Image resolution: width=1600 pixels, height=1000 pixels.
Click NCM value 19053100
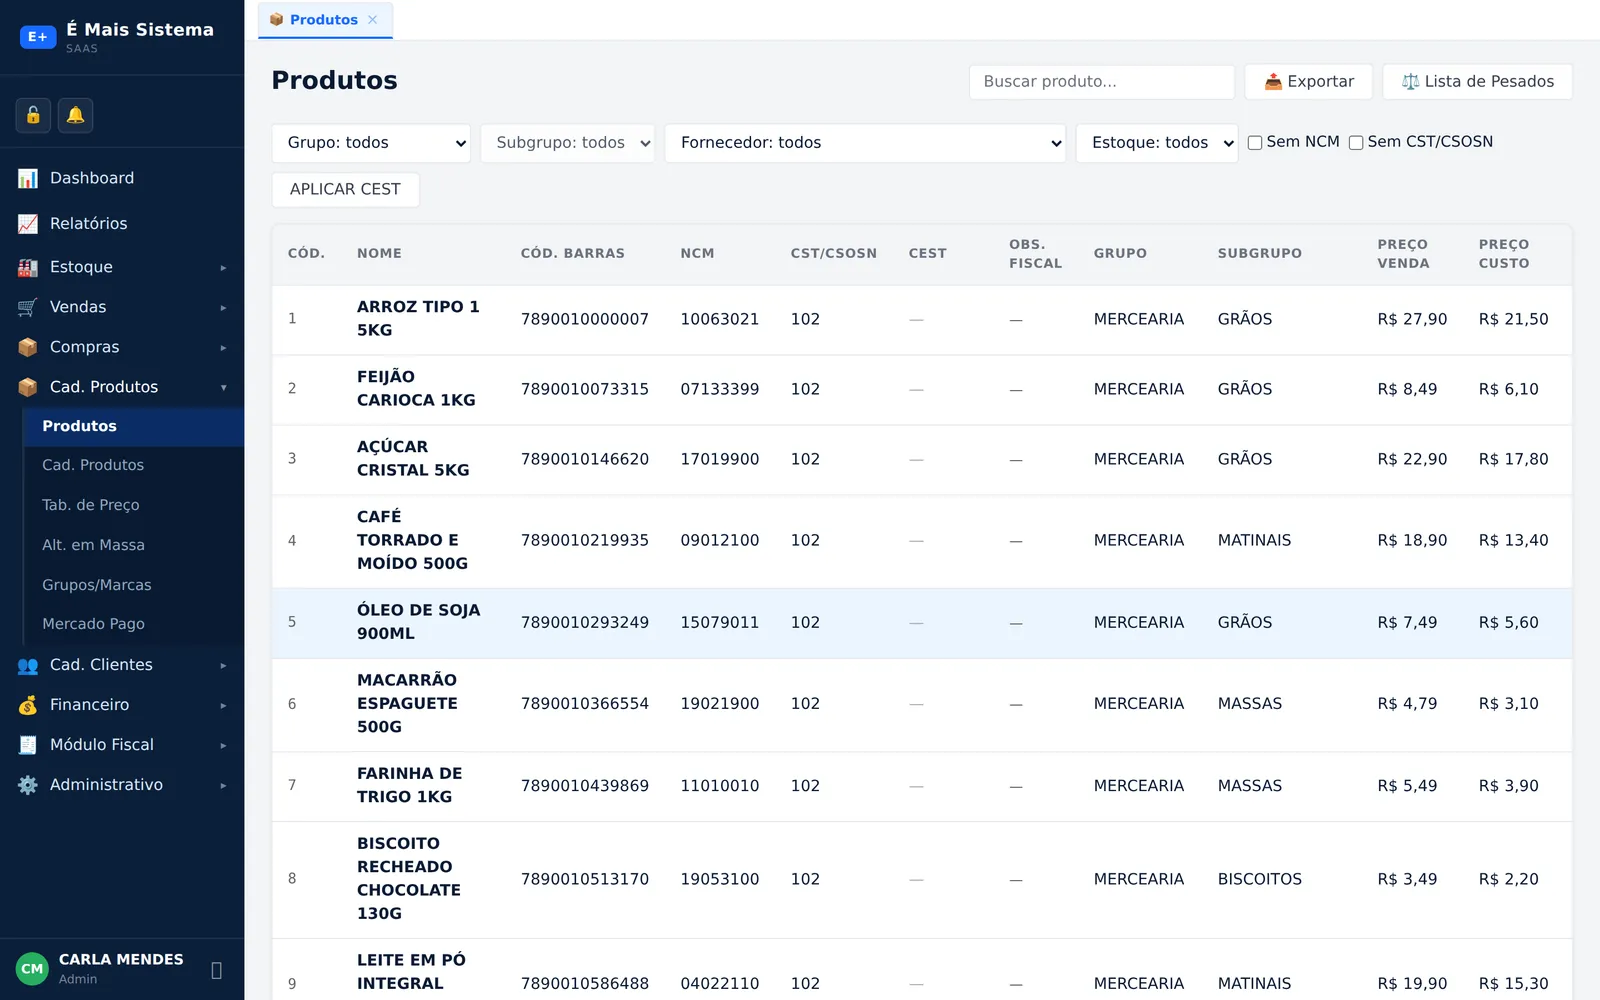(x=720, y=879)
